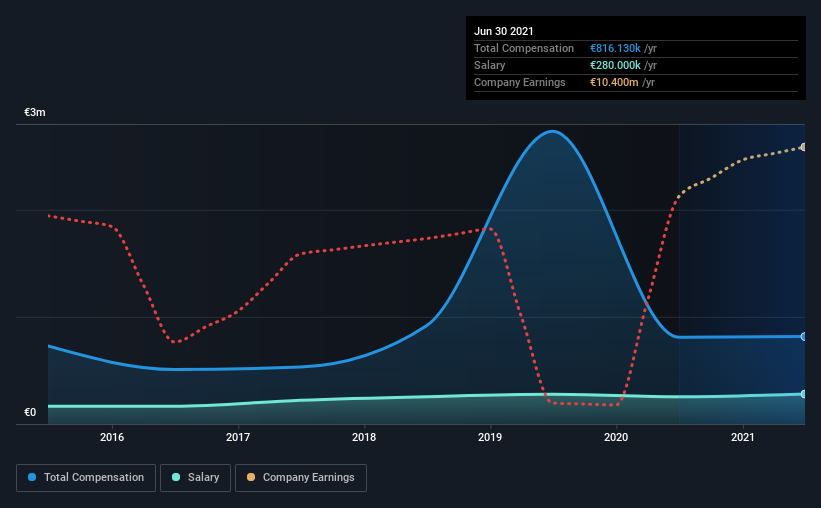Click the €816.130k total compensation value

pos(615,48)
